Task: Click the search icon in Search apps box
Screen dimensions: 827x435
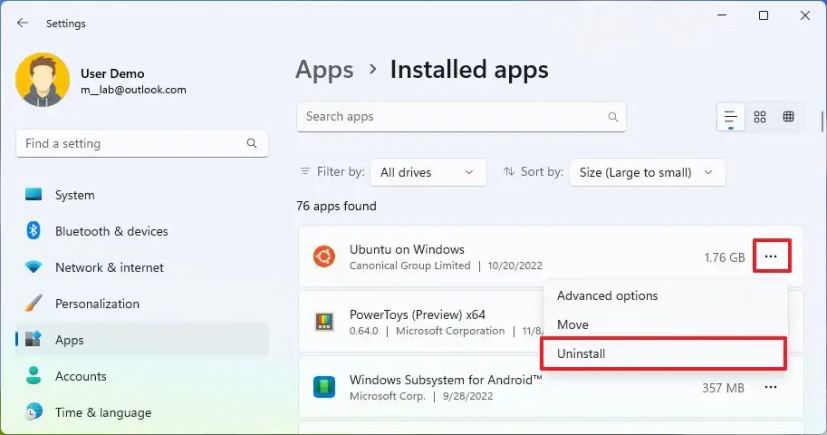Action: pyautogui.click(x=612, y=117)
